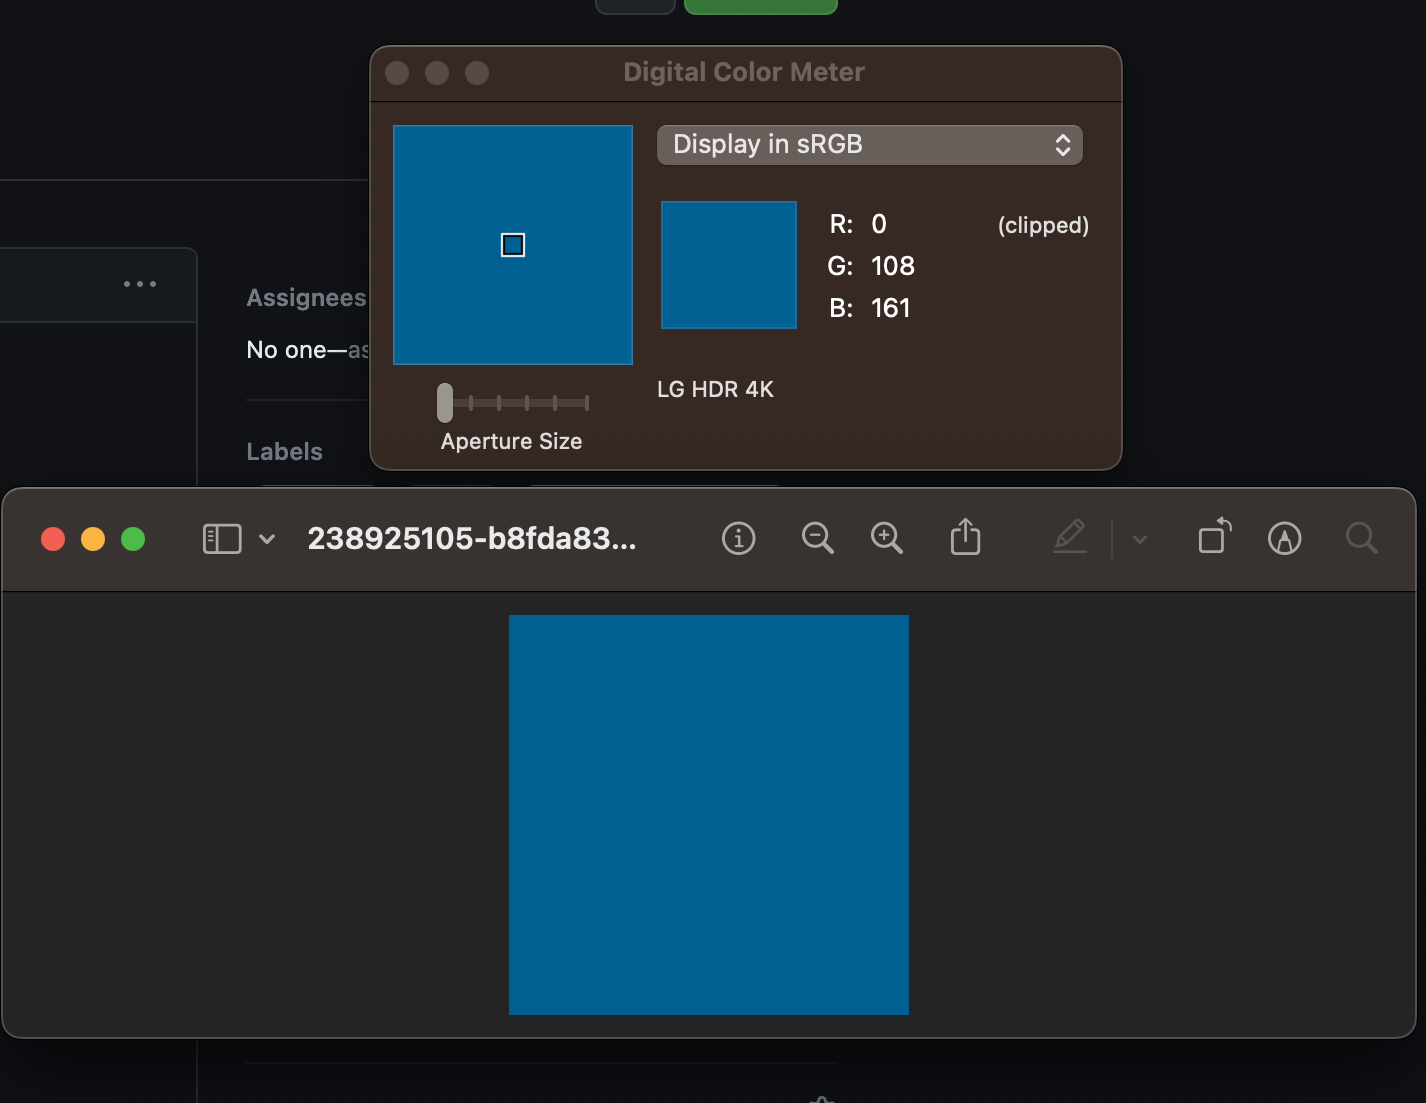This screenshot has height=1103, width=1426.
Task: Select the Markup pencil icon
Action: [x=1070, y=538]
